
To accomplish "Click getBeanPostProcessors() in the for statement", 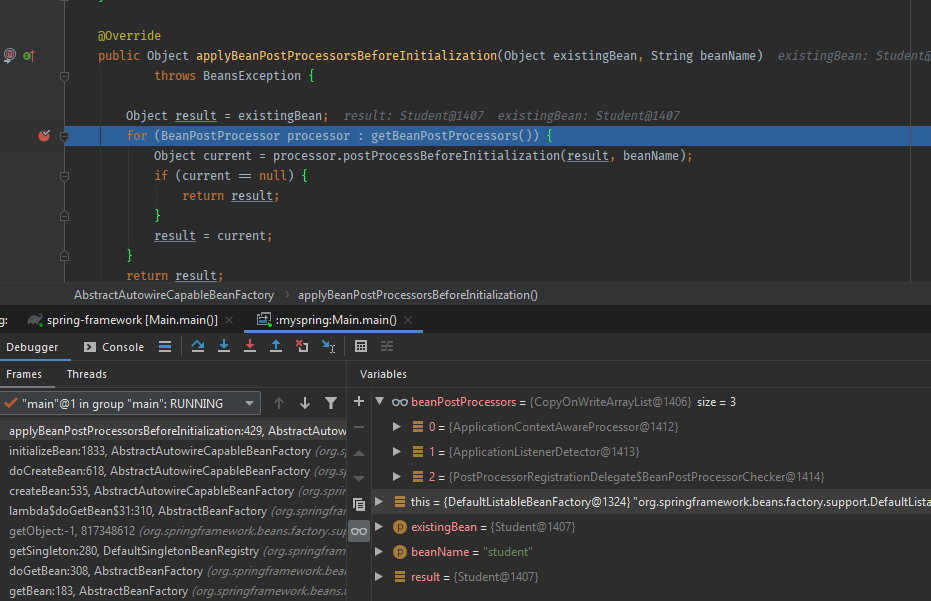I will click(455, 136).
